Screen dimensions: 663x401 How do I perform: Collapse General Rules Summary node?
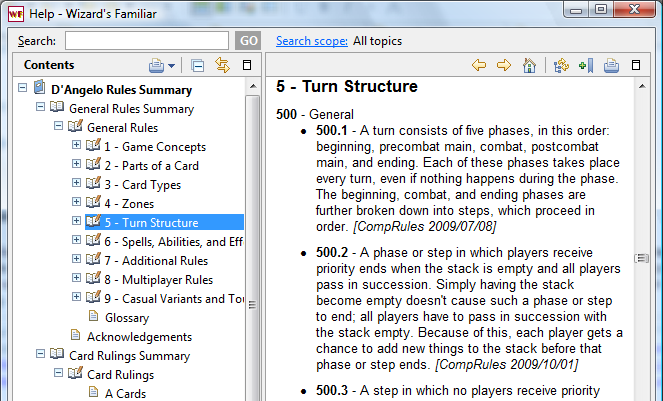point(40,107)
